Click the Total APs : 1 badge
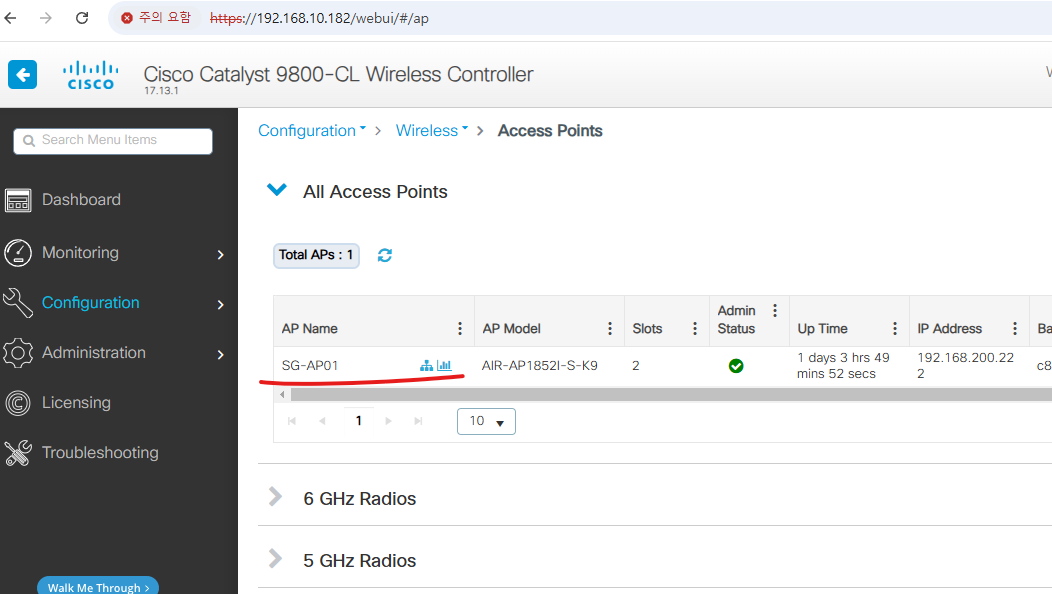The image size is (1052, 594). (x=316, y=255)
